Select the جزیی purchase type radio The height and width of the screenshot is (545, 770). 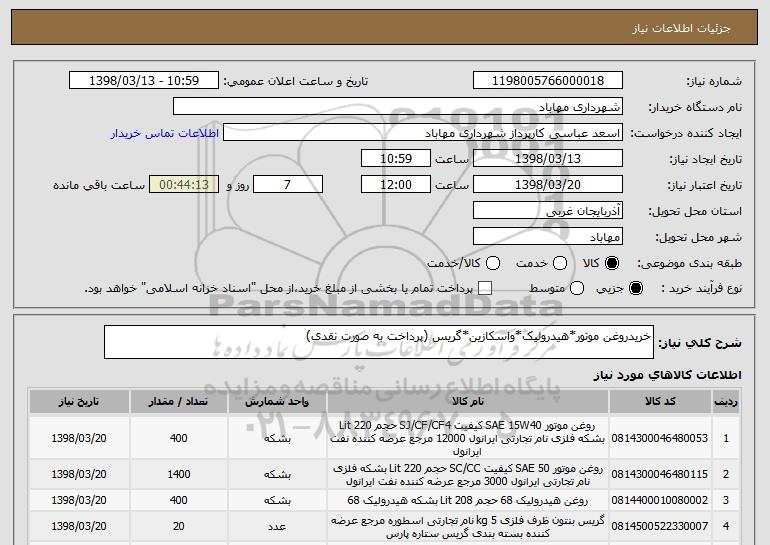pyautogui.click(x=635, y=288)
